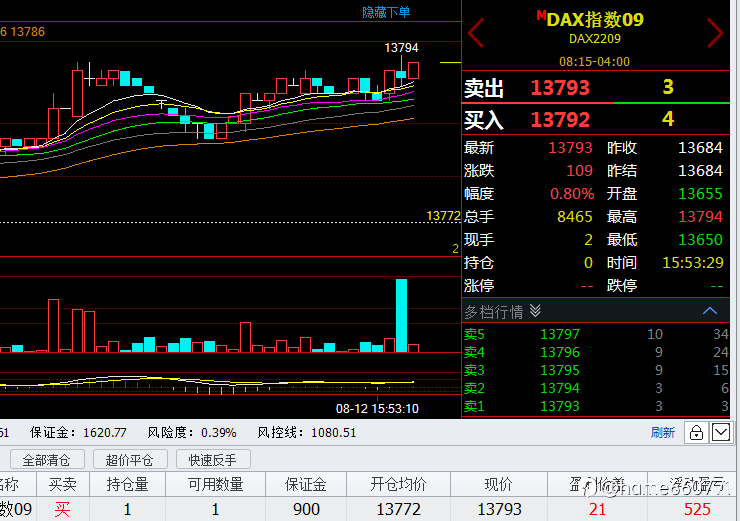Click 卖出 price 13793
Image resolution: width=740 pixels, height=521 pixels.
click(560, 88)
